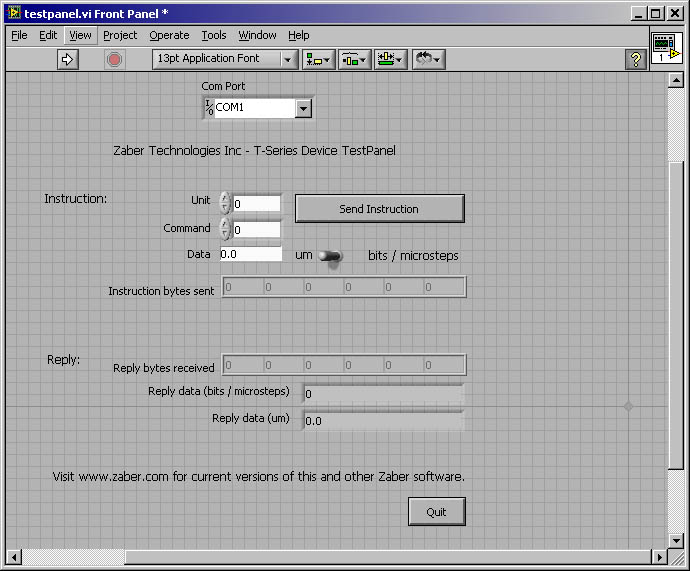Click the Data value input field
The image size is (690, 571).
point(251,254)
